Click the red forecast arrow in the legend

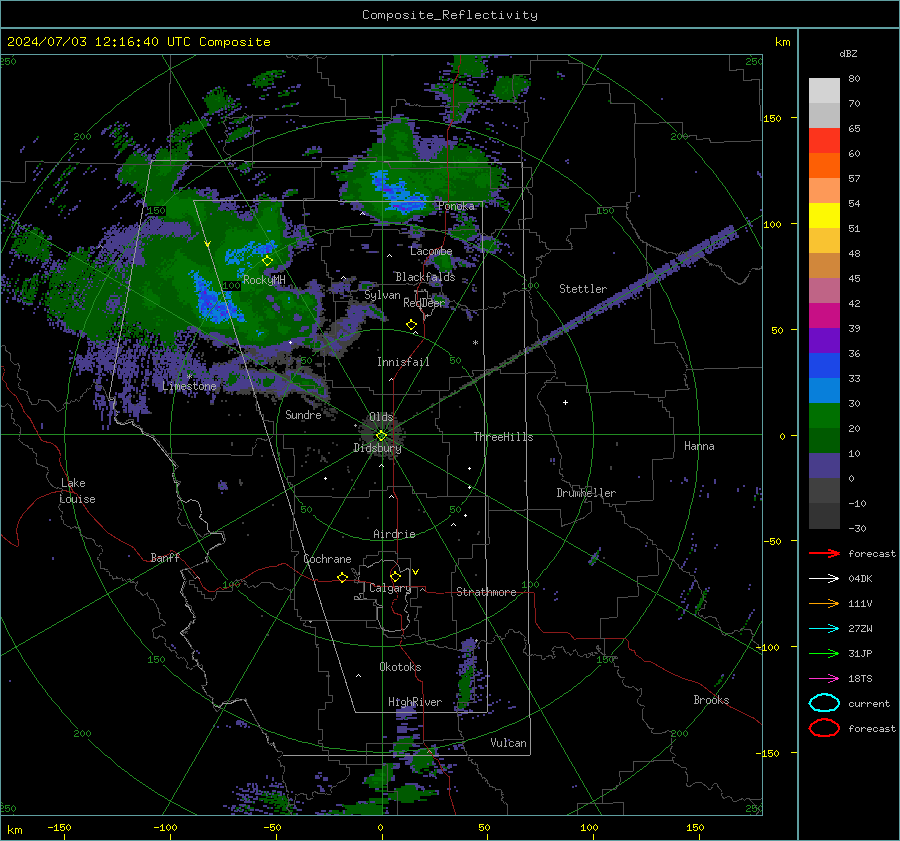click(824, 553)
